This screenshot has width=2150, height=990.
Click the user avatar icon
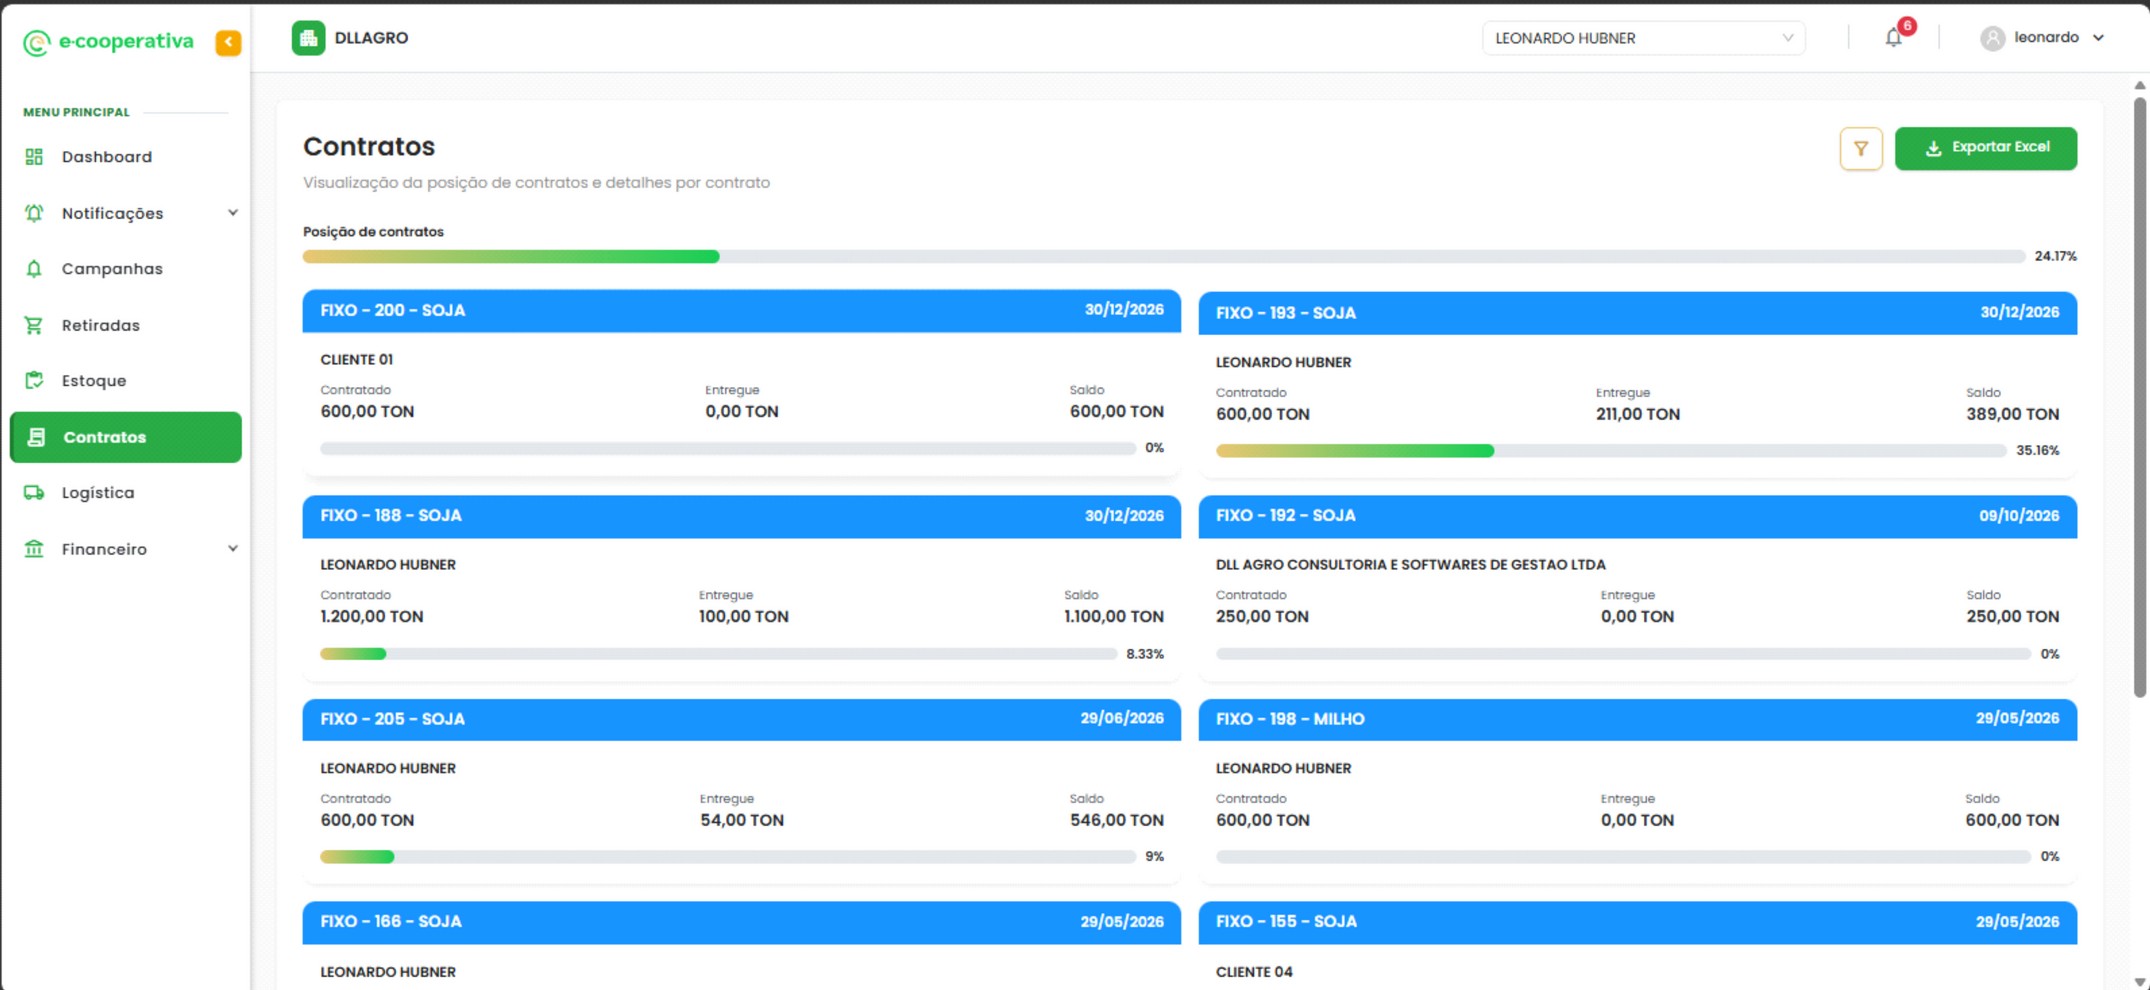coord(1992,38)
